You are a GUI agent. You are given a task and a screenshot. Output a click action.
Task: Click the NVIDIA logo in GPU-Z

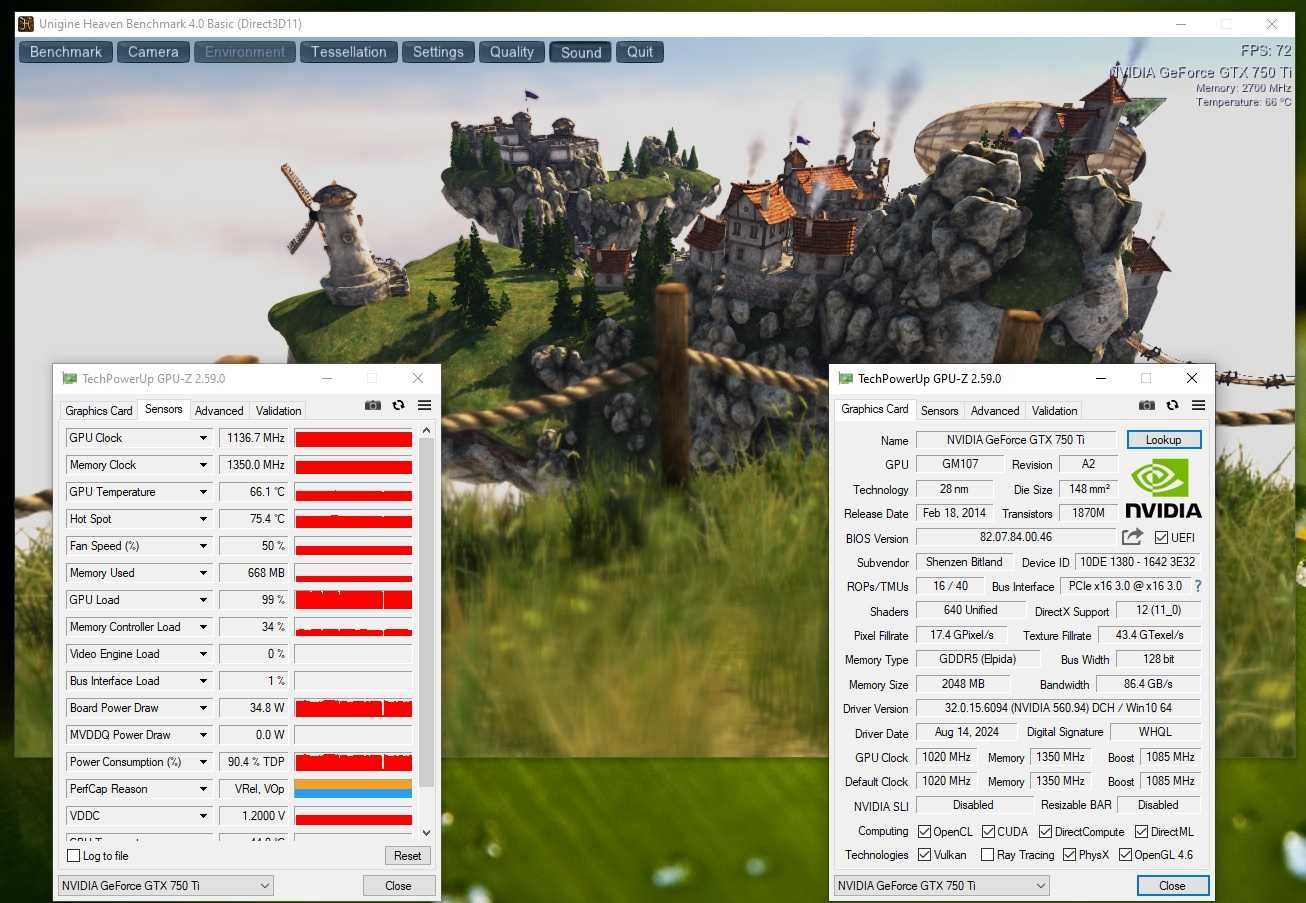pyautogui.click(x=1163, y=489)
